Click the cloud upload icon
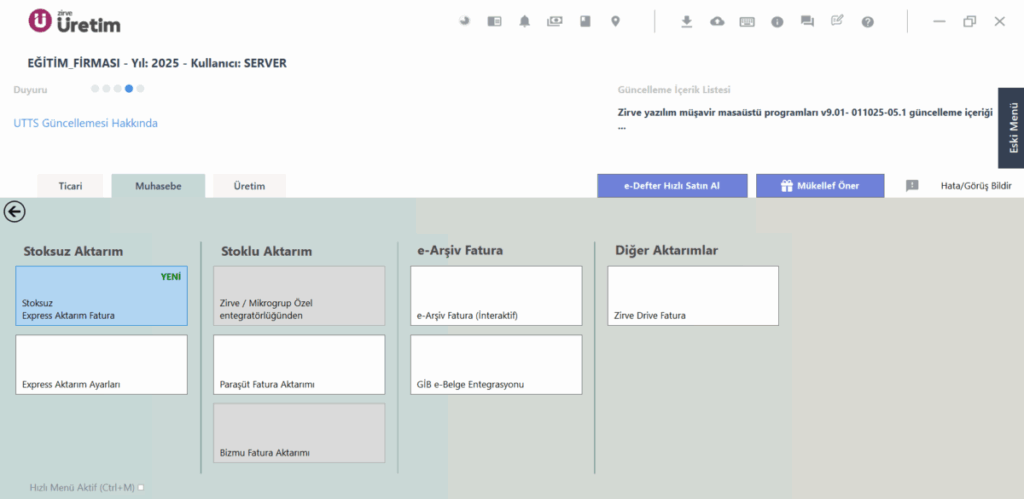This screenshot has width=1024, height=499. pos(717,22)
